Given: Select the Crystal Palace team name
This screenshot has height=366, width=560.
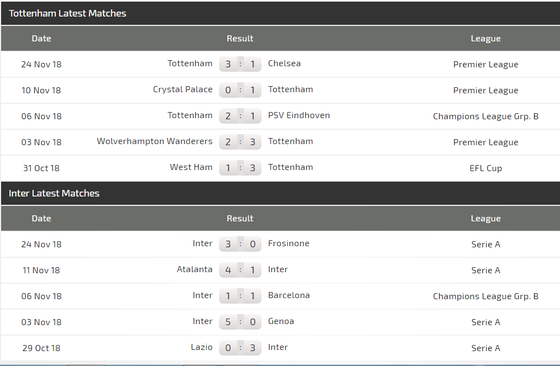Looking at the screenshot, I should click(182, 90).
